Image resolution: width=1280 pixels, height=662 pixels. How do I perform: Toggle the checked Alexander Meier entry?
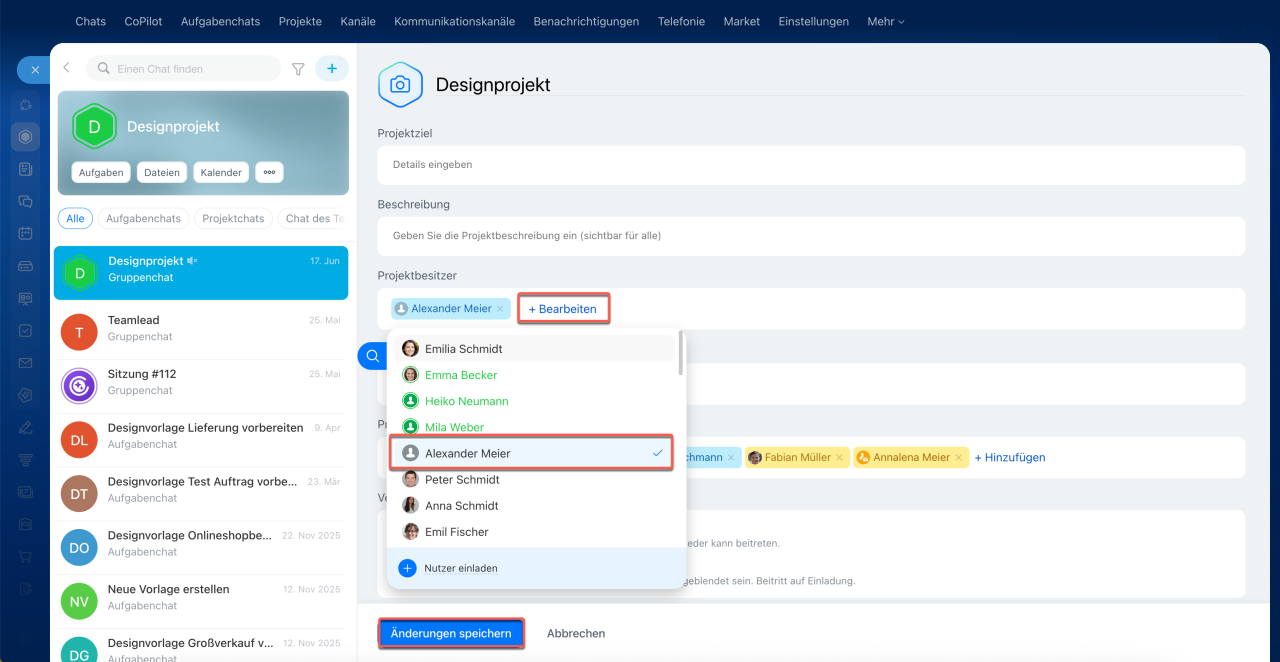[x=531, y=453]
